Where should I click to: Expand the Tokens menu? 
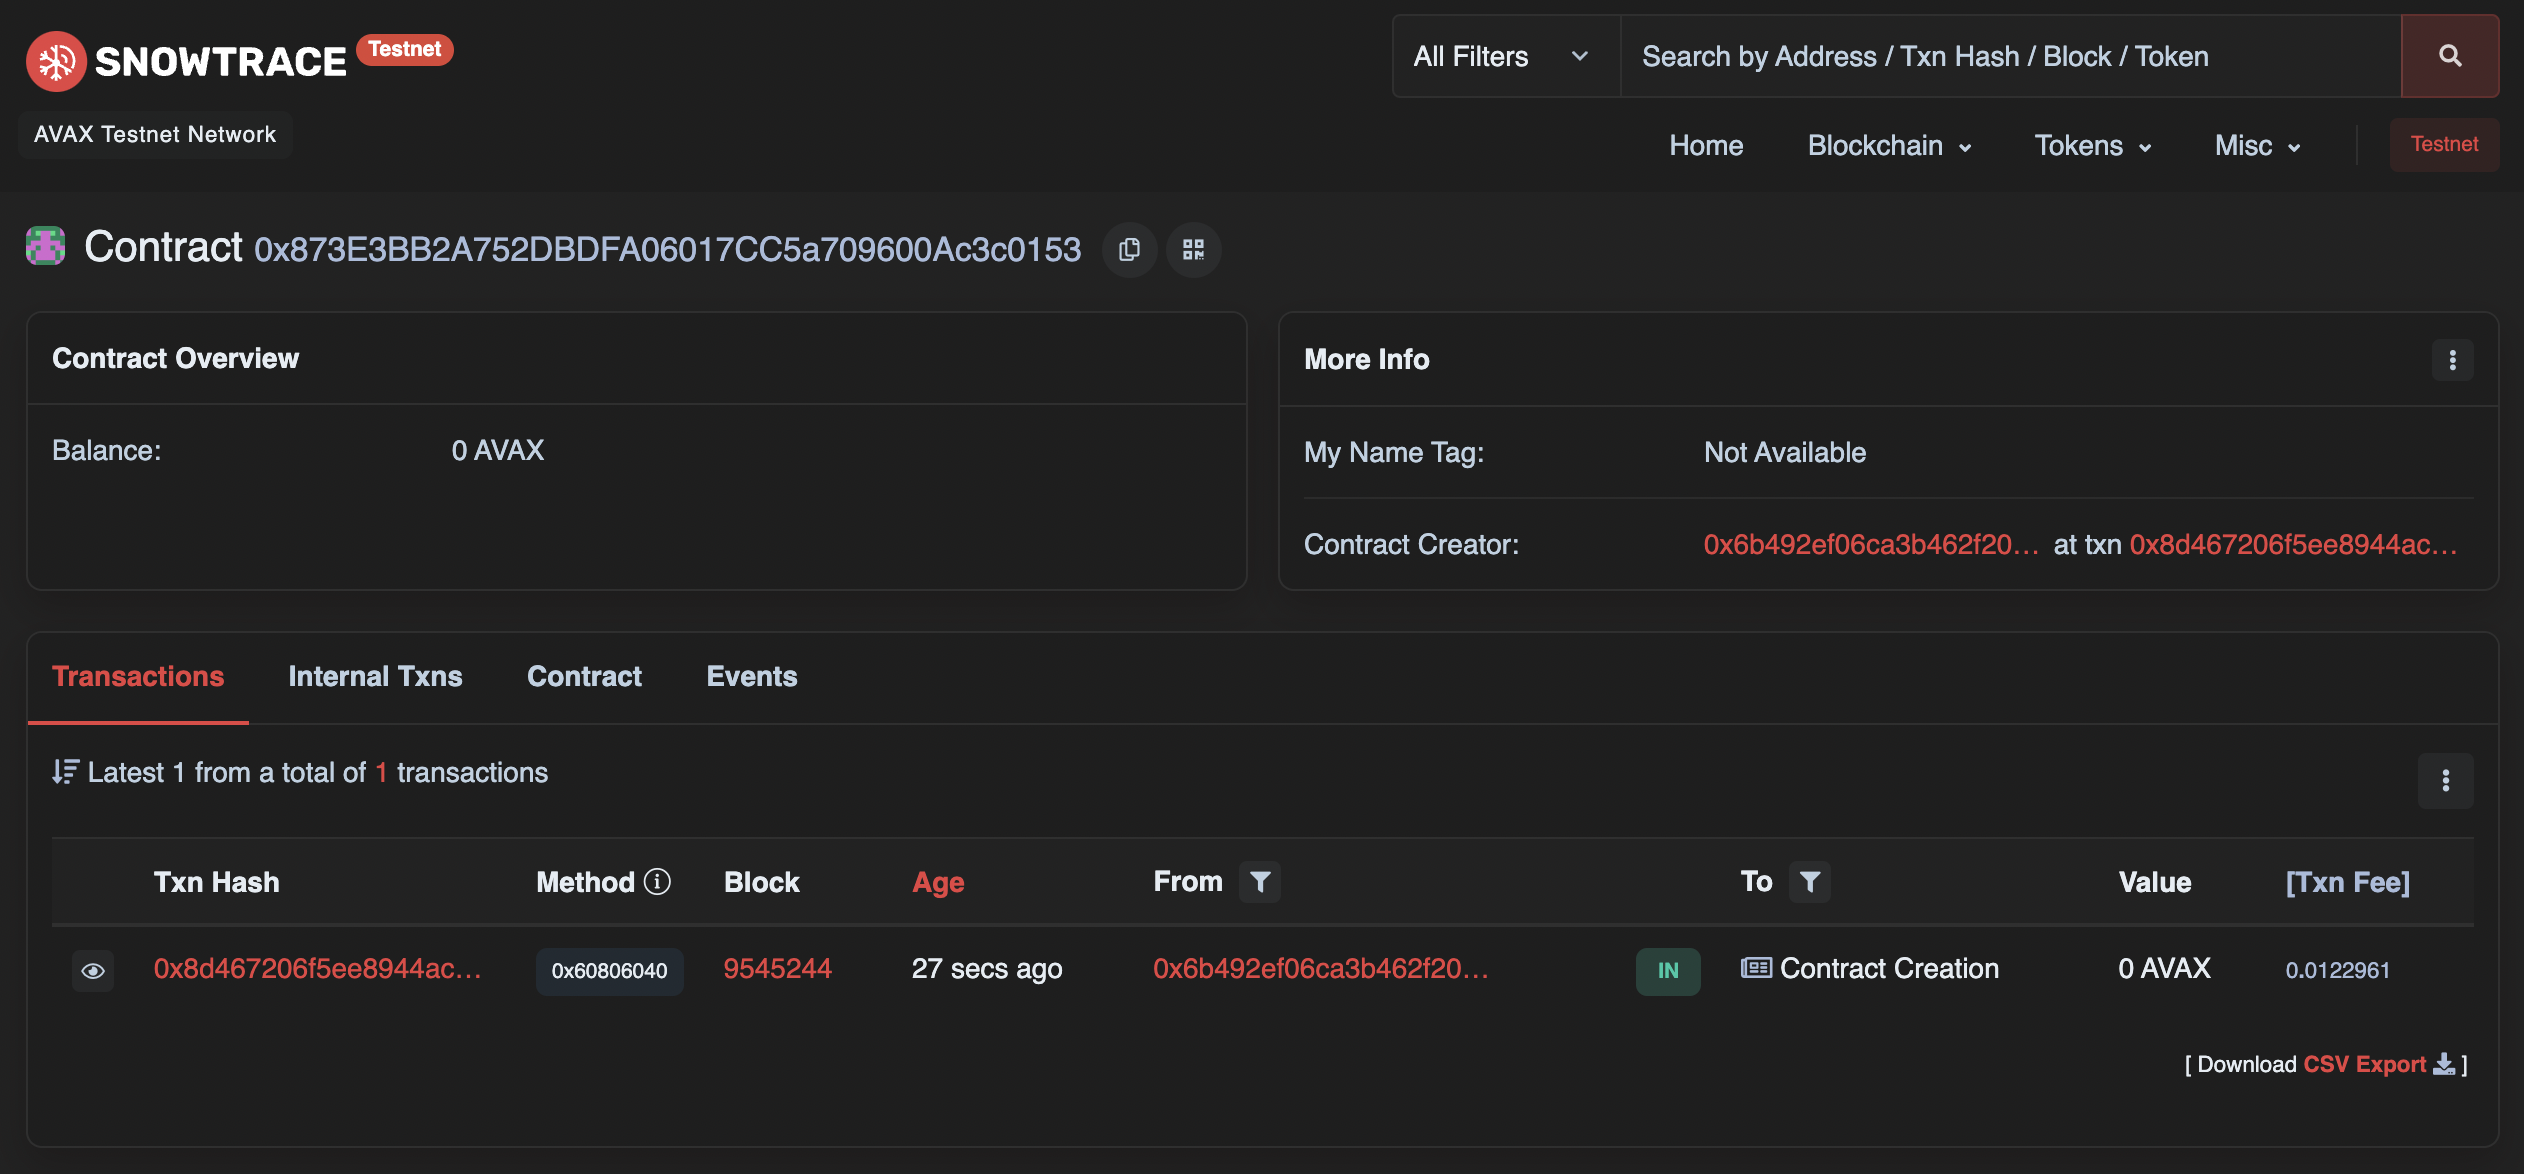pos(2092,146)
